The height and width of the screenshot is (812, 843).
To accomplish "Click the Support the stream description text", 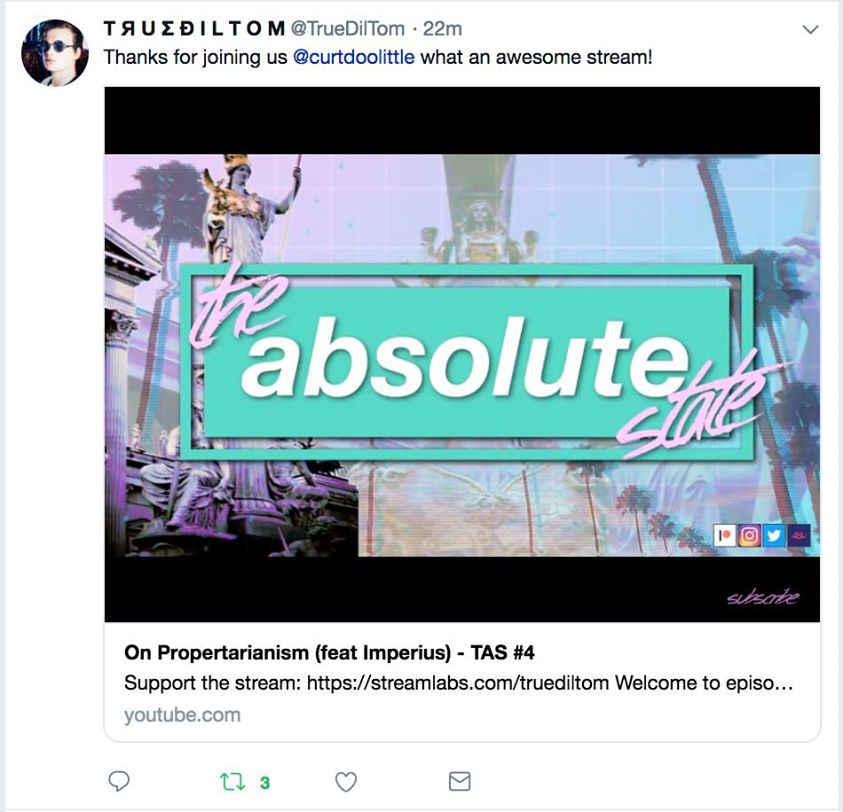I will tap(459, 683).
